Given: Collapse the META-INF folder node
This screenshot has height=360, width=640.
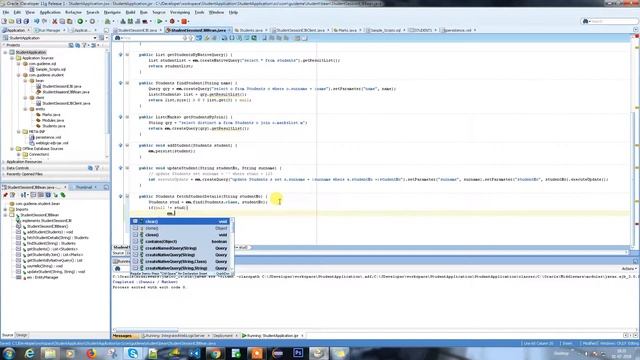Looking at the screenshot, I should coord(18,132).
